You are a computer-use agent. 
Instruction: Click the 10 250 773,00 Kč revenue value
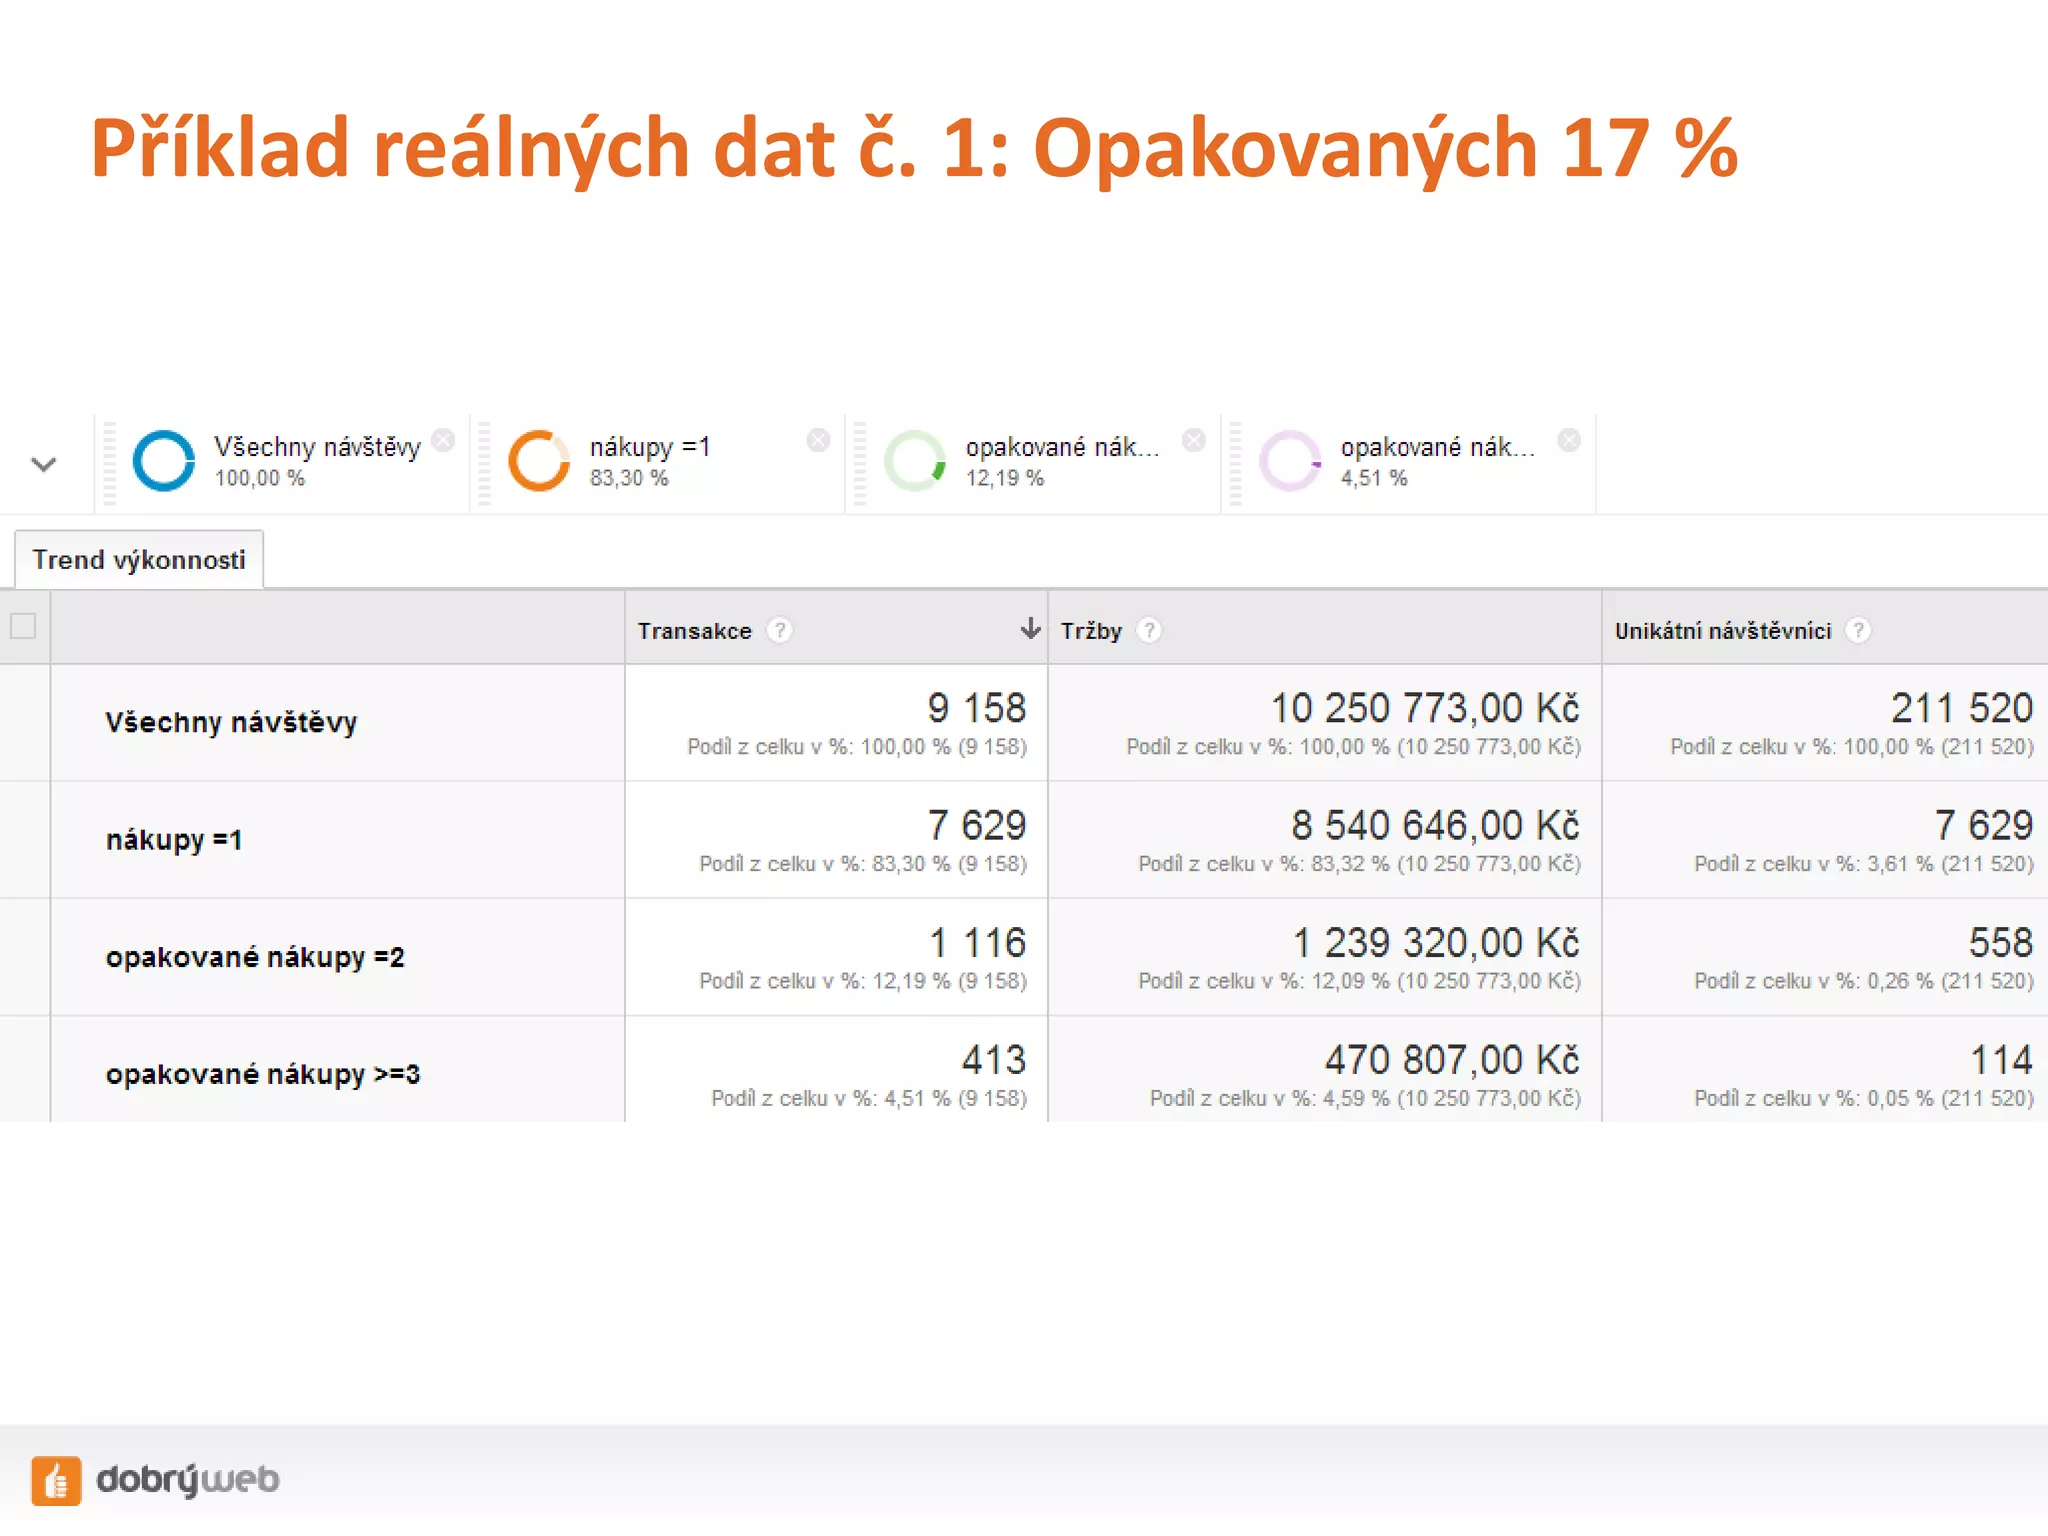click(1425, 708)
